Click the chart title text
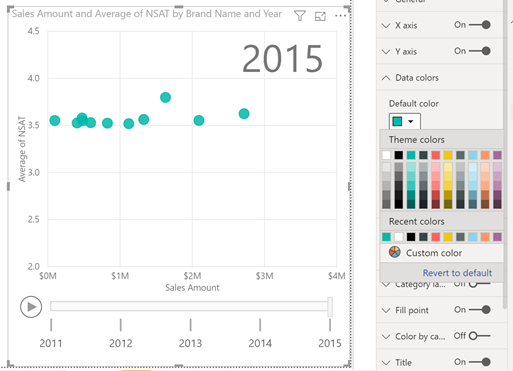The width and height of the screenshot is (513, 371). [147, 14]
